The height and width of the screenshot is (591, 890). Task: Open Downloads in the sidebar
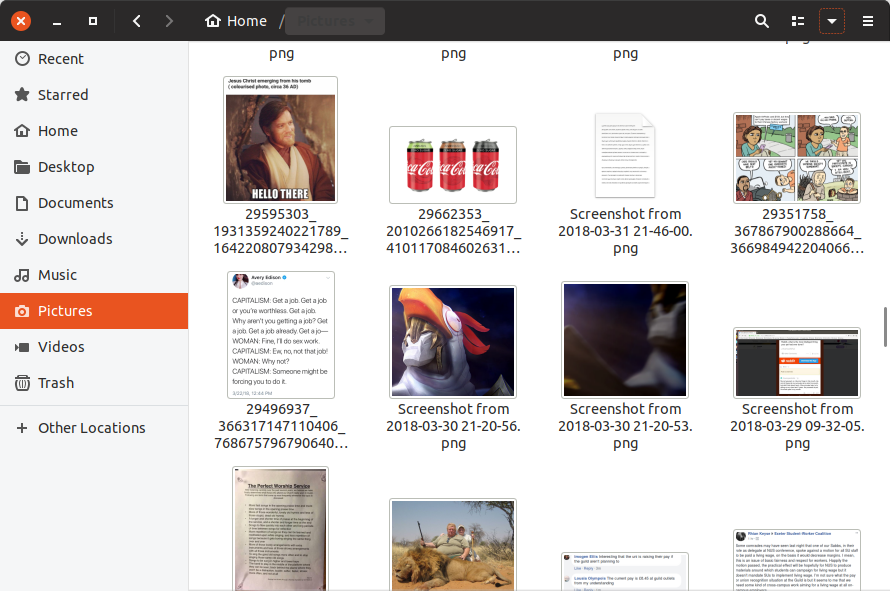[x=94, y=239]
